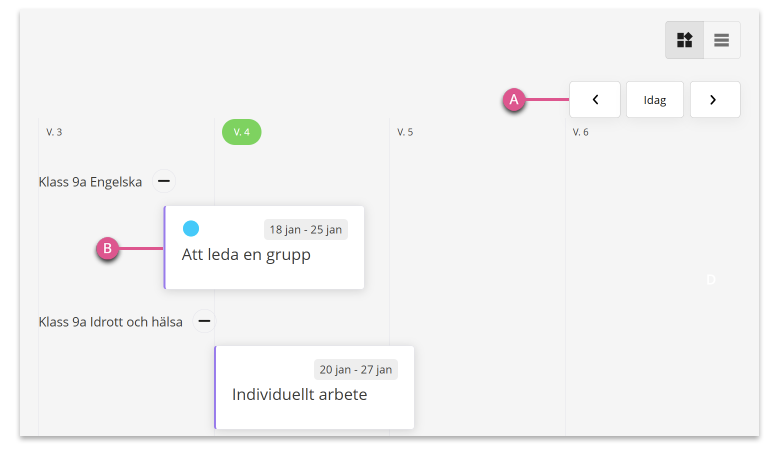774x451 pixels.
Task: Click the V. 5 week label
Action: [x=405, y=132]
